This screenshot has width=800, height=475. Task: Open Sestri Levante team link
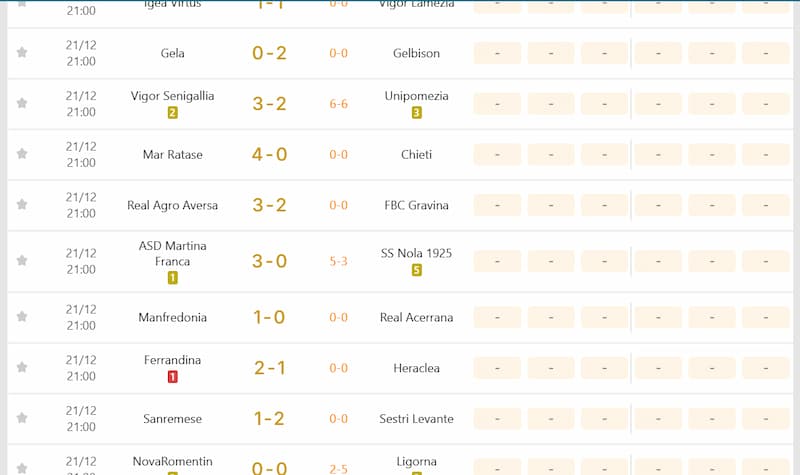click(x=416, y=418)
